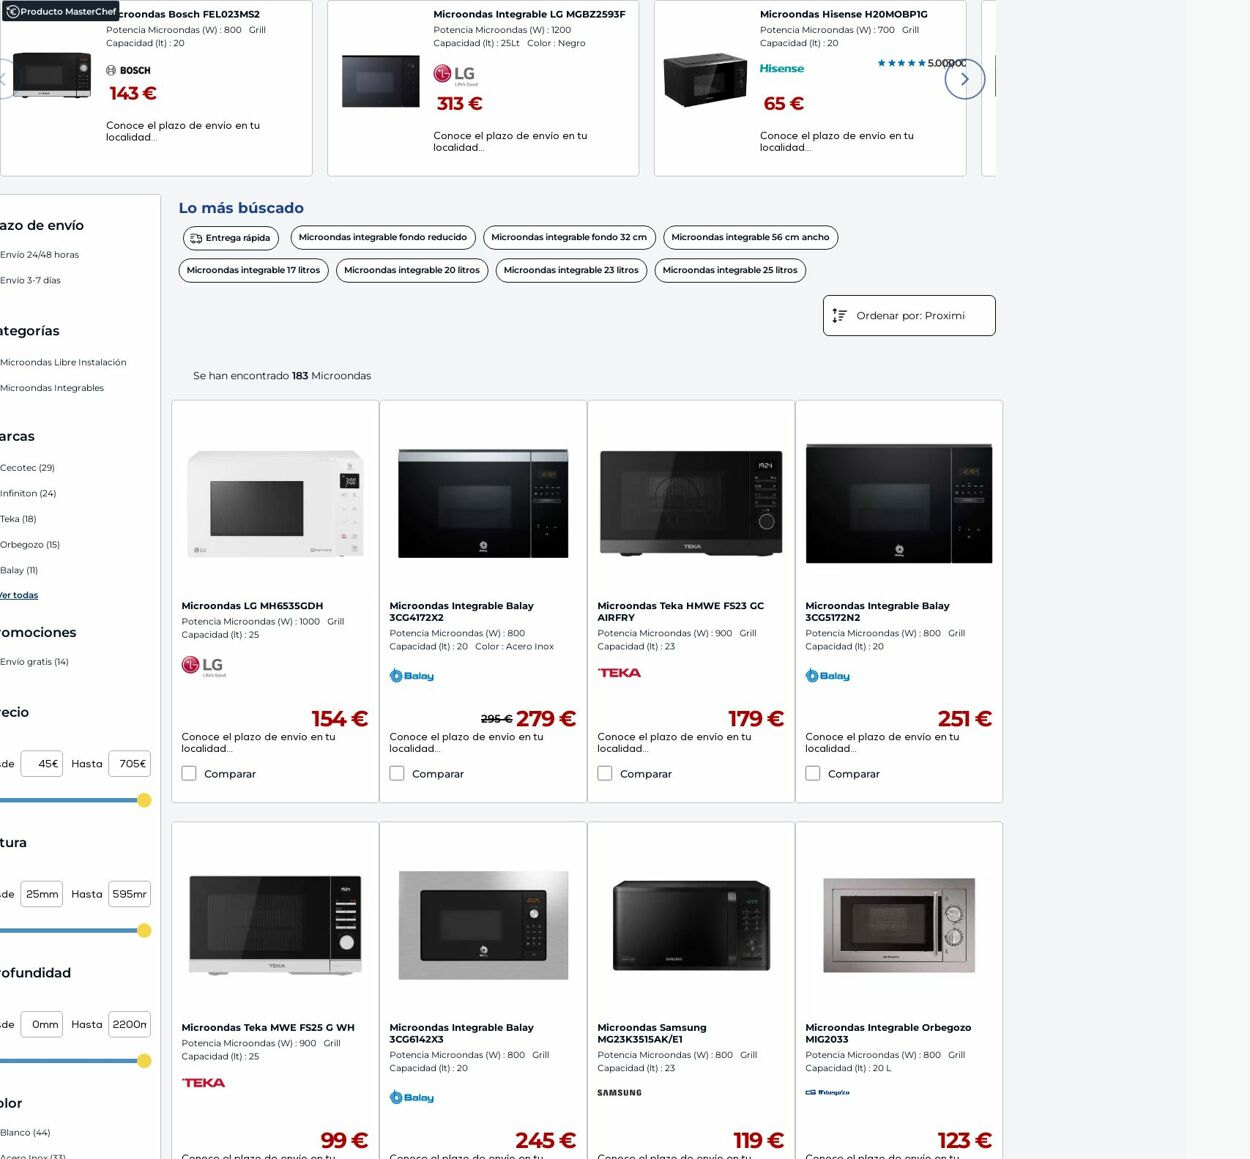Open Microondas Hisense H20MOBP1G title
Viewport: 1250px width, 1159px height.
(x=844, y=14)
